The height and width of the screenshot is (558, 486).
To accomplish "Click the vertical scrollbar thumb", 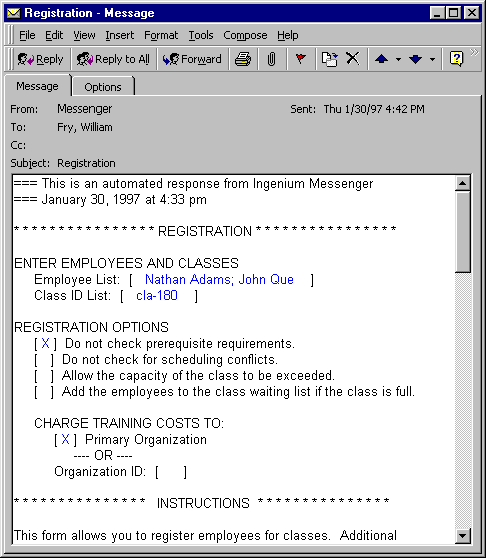I will tap(463, 232).
